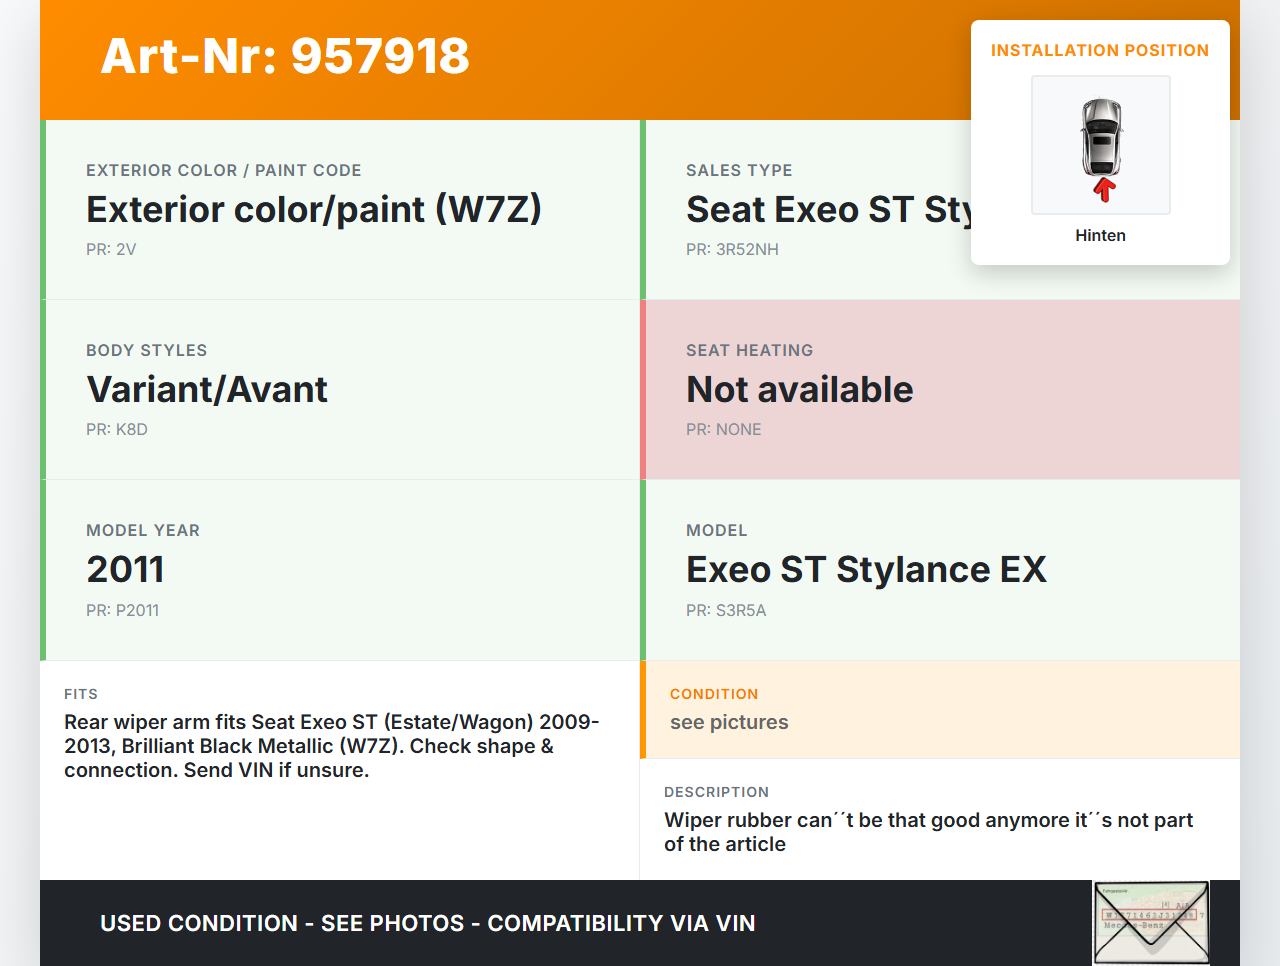This screenshot has width=1280, height=966.
Task: Select the Seat Exeo ST sales type value
Action: tap(826, 210)
